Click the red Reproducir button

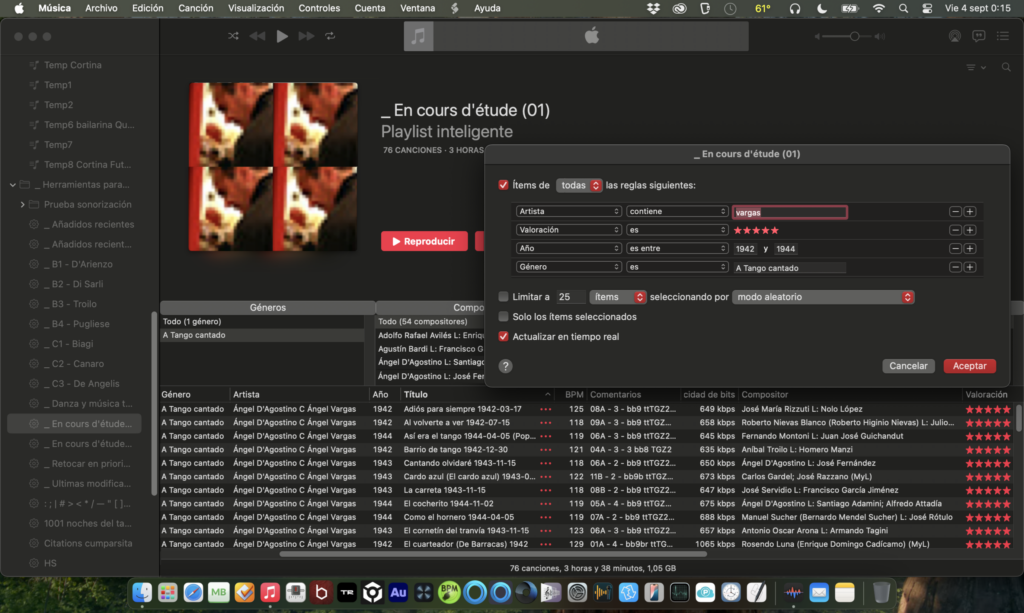point(424,241)
